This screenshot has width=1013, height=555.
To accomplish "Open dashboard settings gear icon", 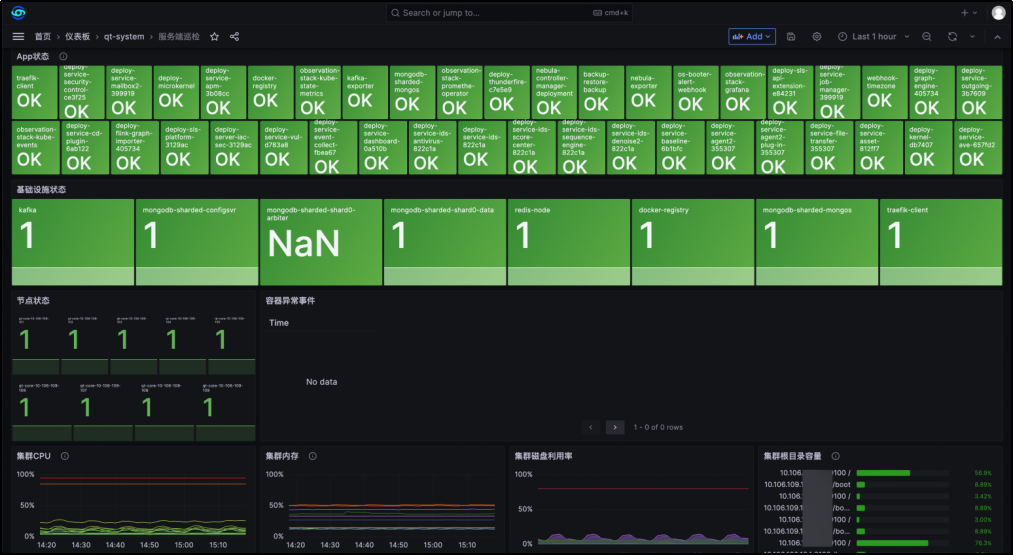I will point(817,37).
